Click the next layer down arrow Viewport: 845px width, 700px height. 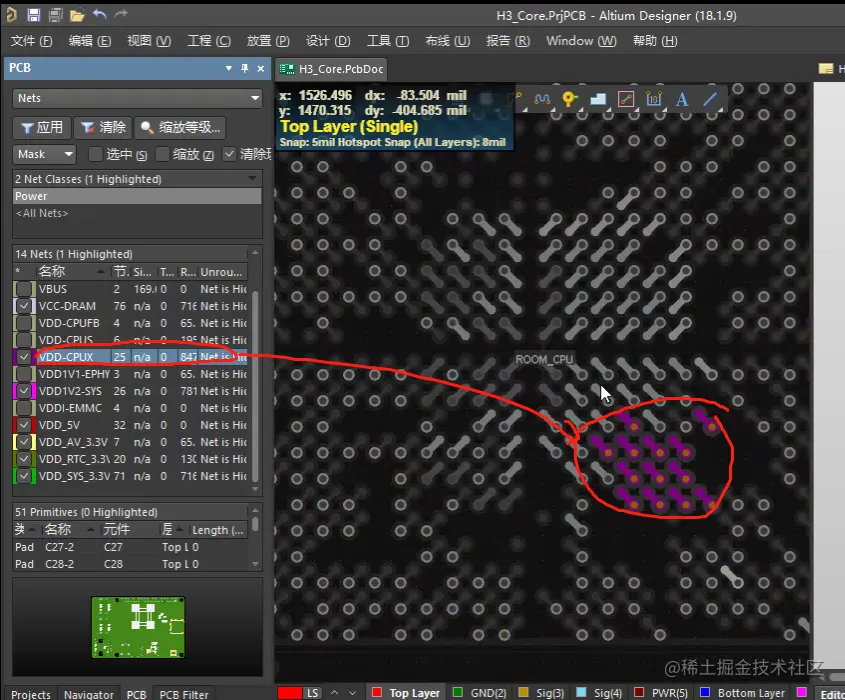[352, 692]
